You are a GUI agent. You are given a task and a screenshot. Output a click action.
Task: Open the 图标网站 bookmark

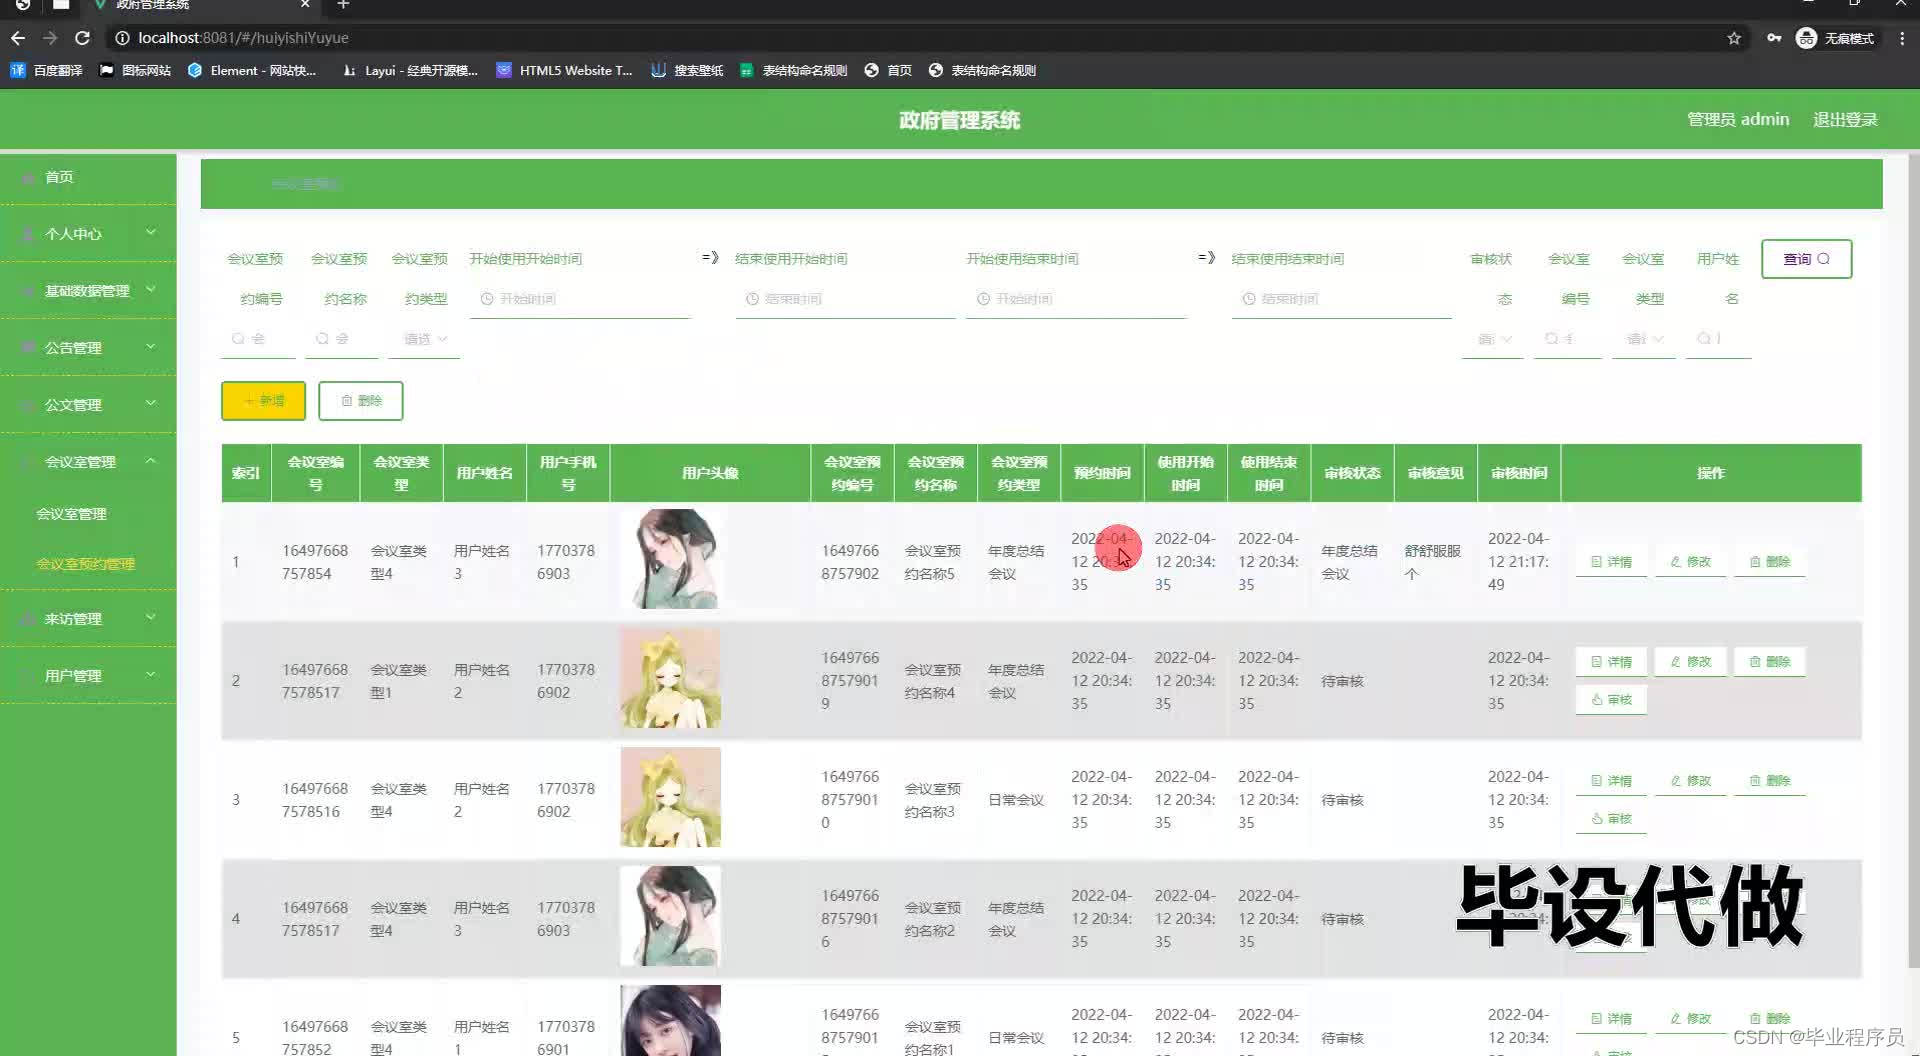(136, 70)
